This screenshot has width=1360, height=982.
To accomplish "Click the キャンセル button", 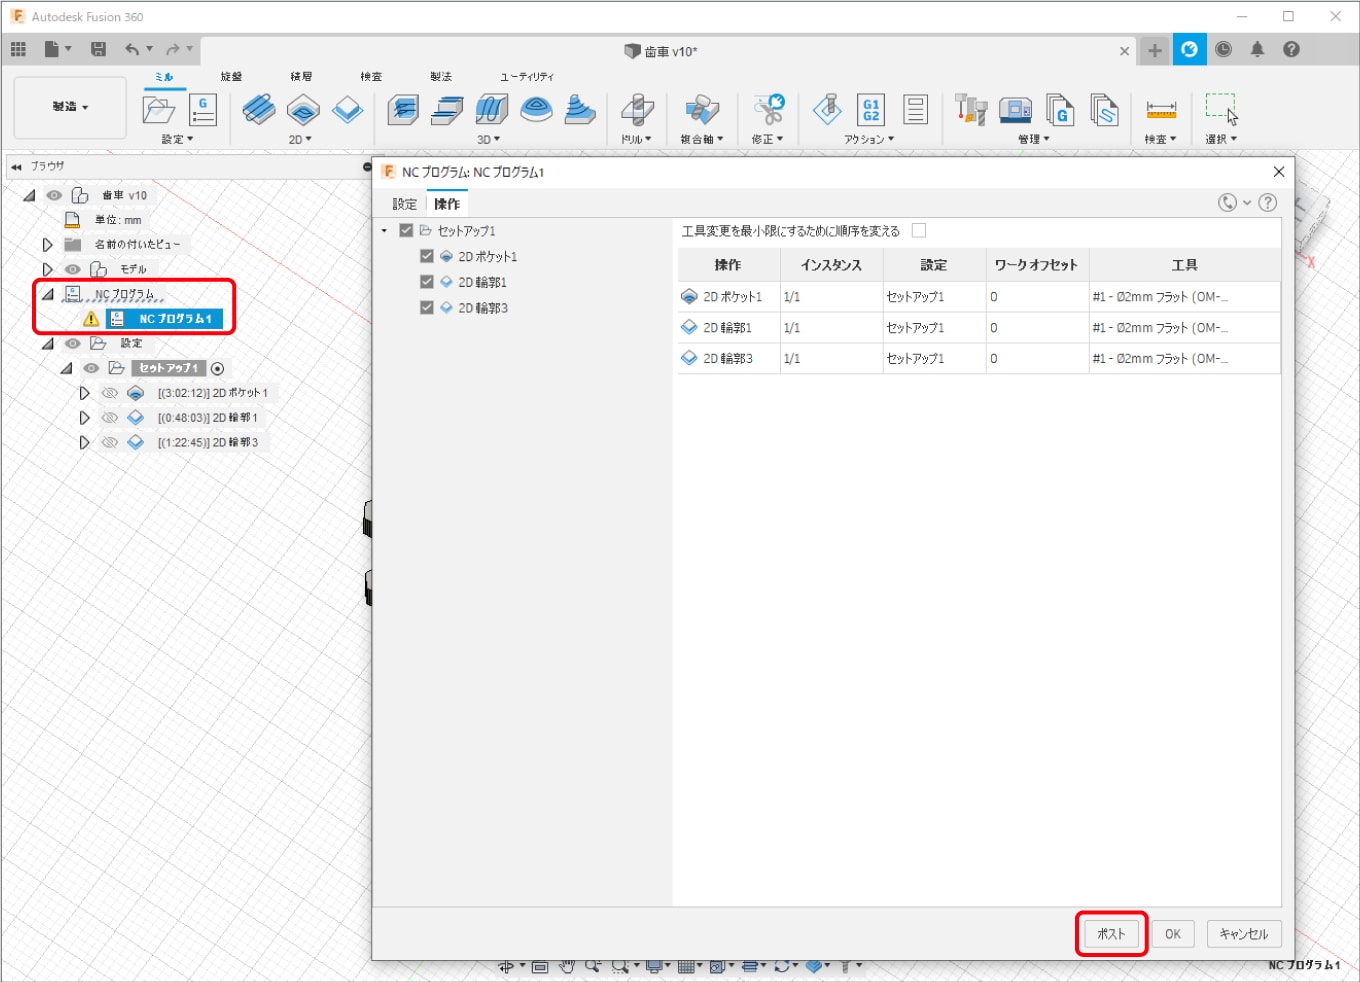I will [1243, 934].
